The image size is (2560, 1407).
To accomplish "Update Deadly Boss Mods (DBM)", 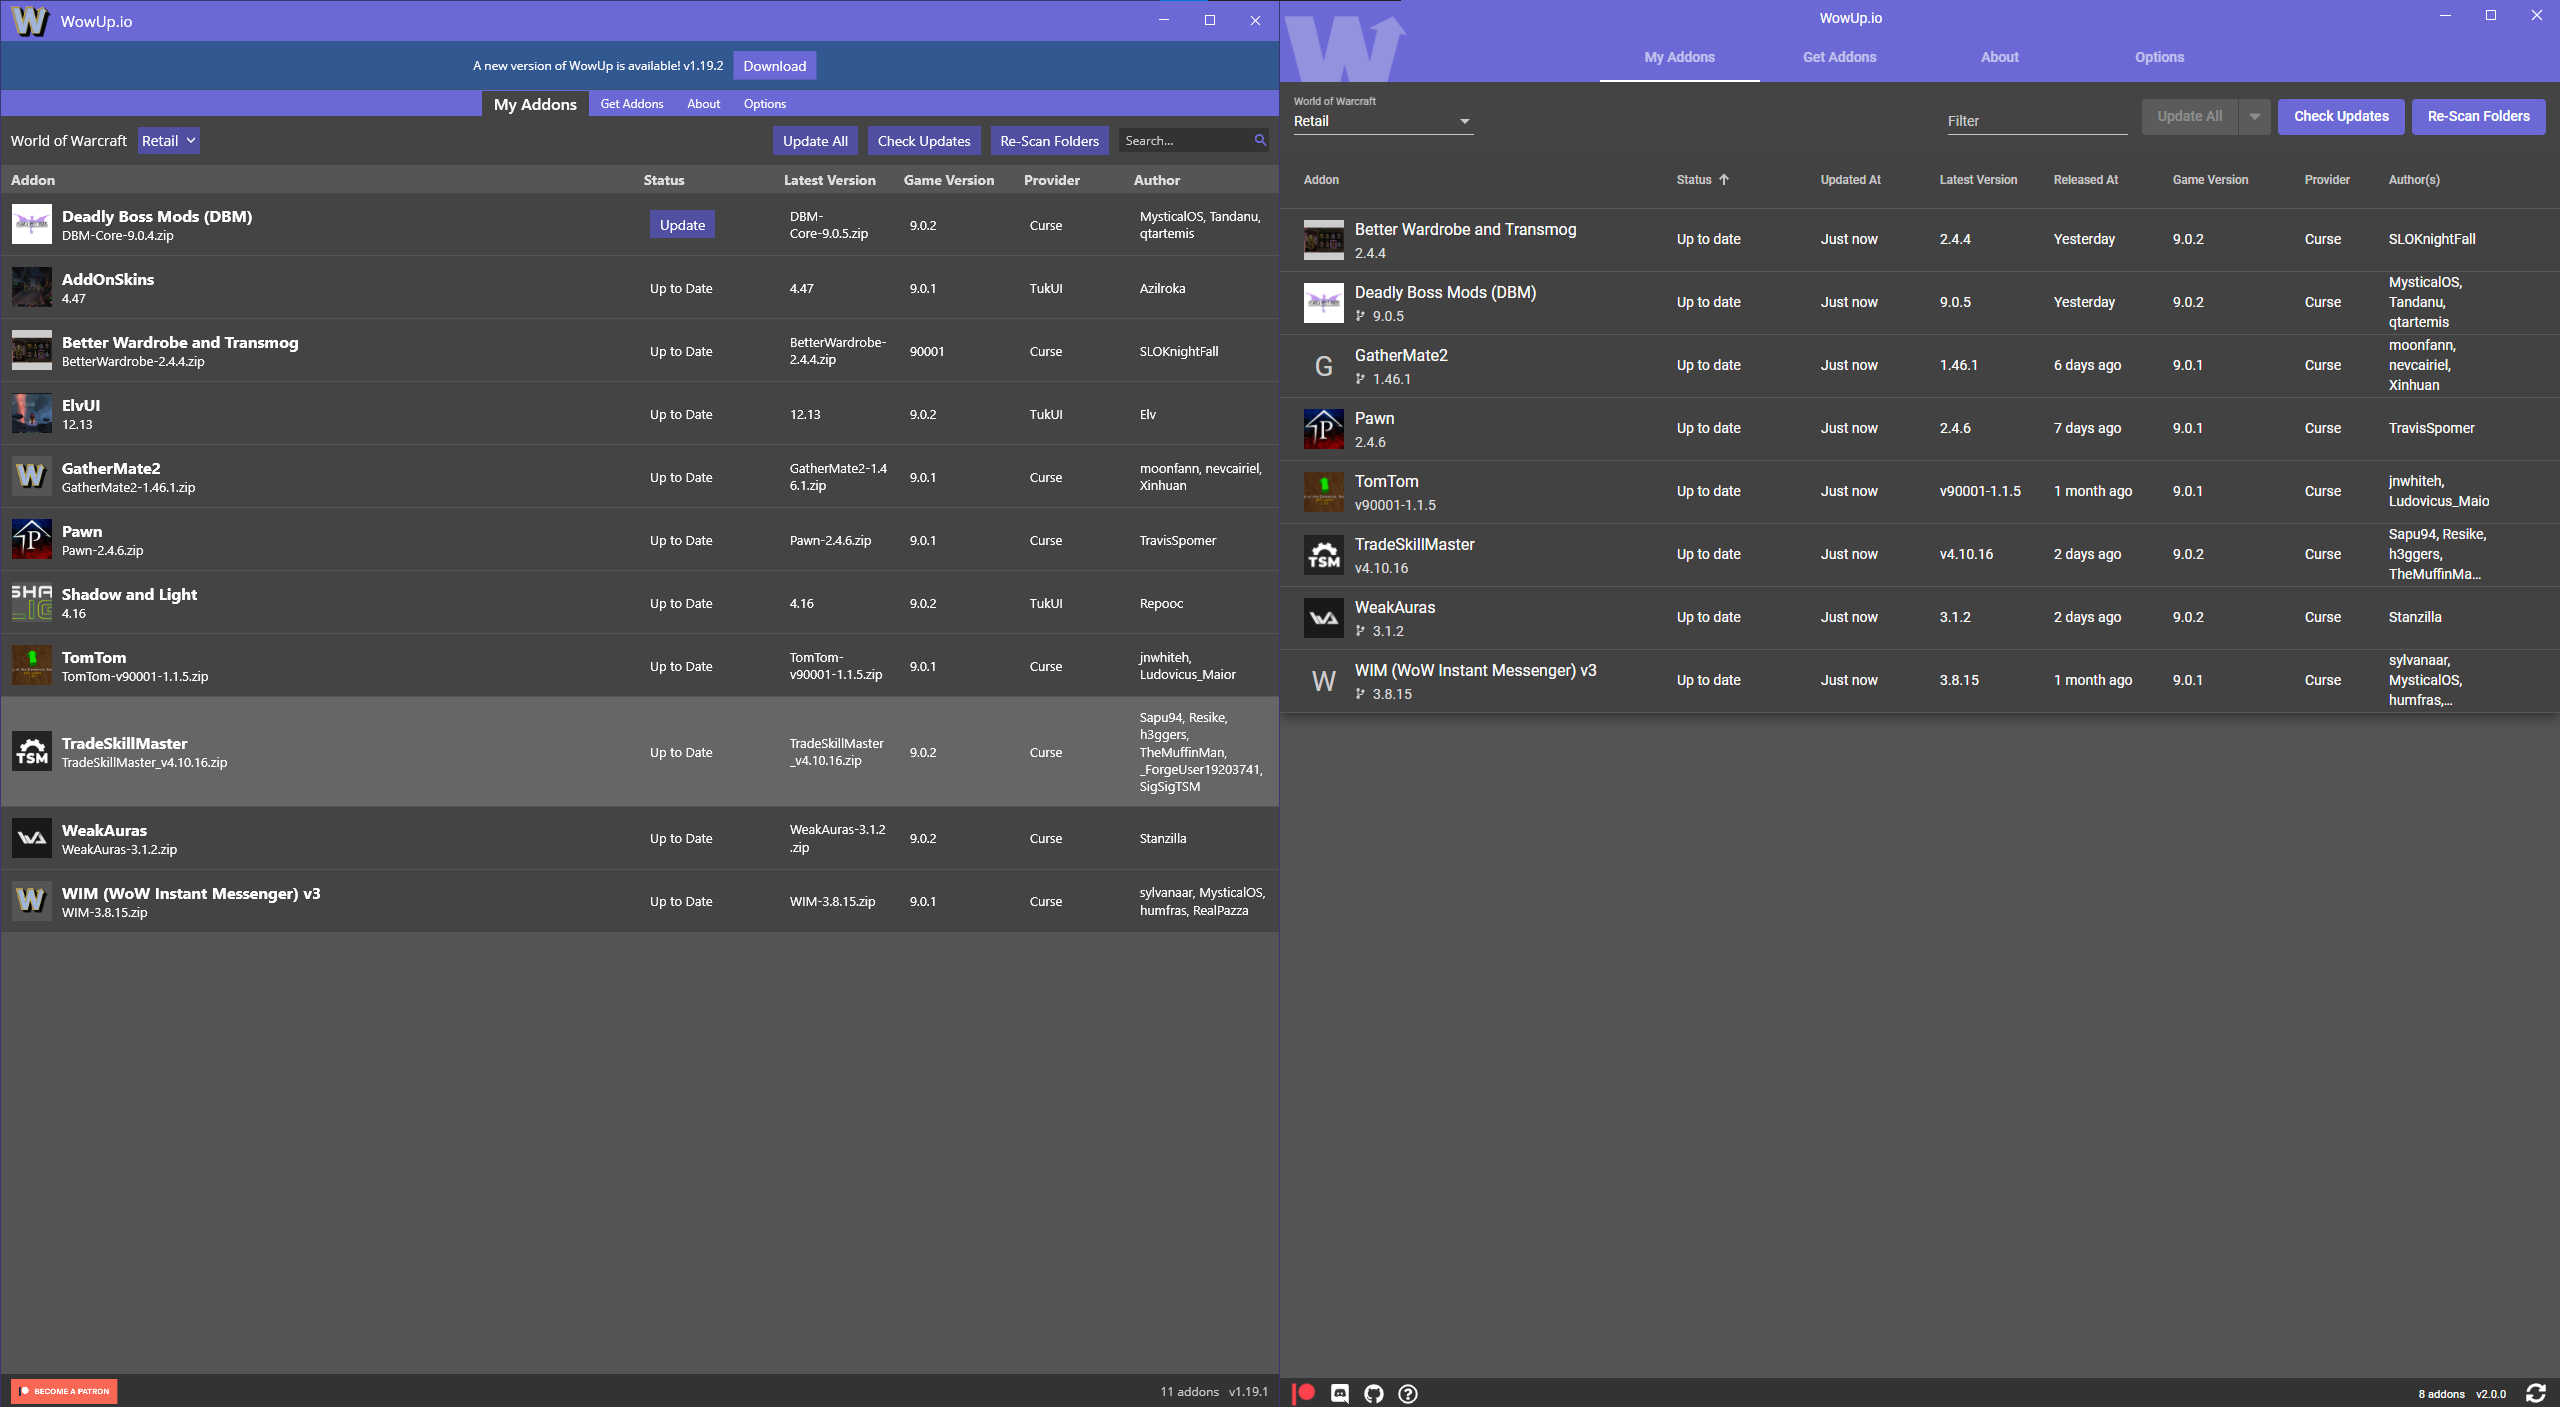I will [x=681, y=224].
